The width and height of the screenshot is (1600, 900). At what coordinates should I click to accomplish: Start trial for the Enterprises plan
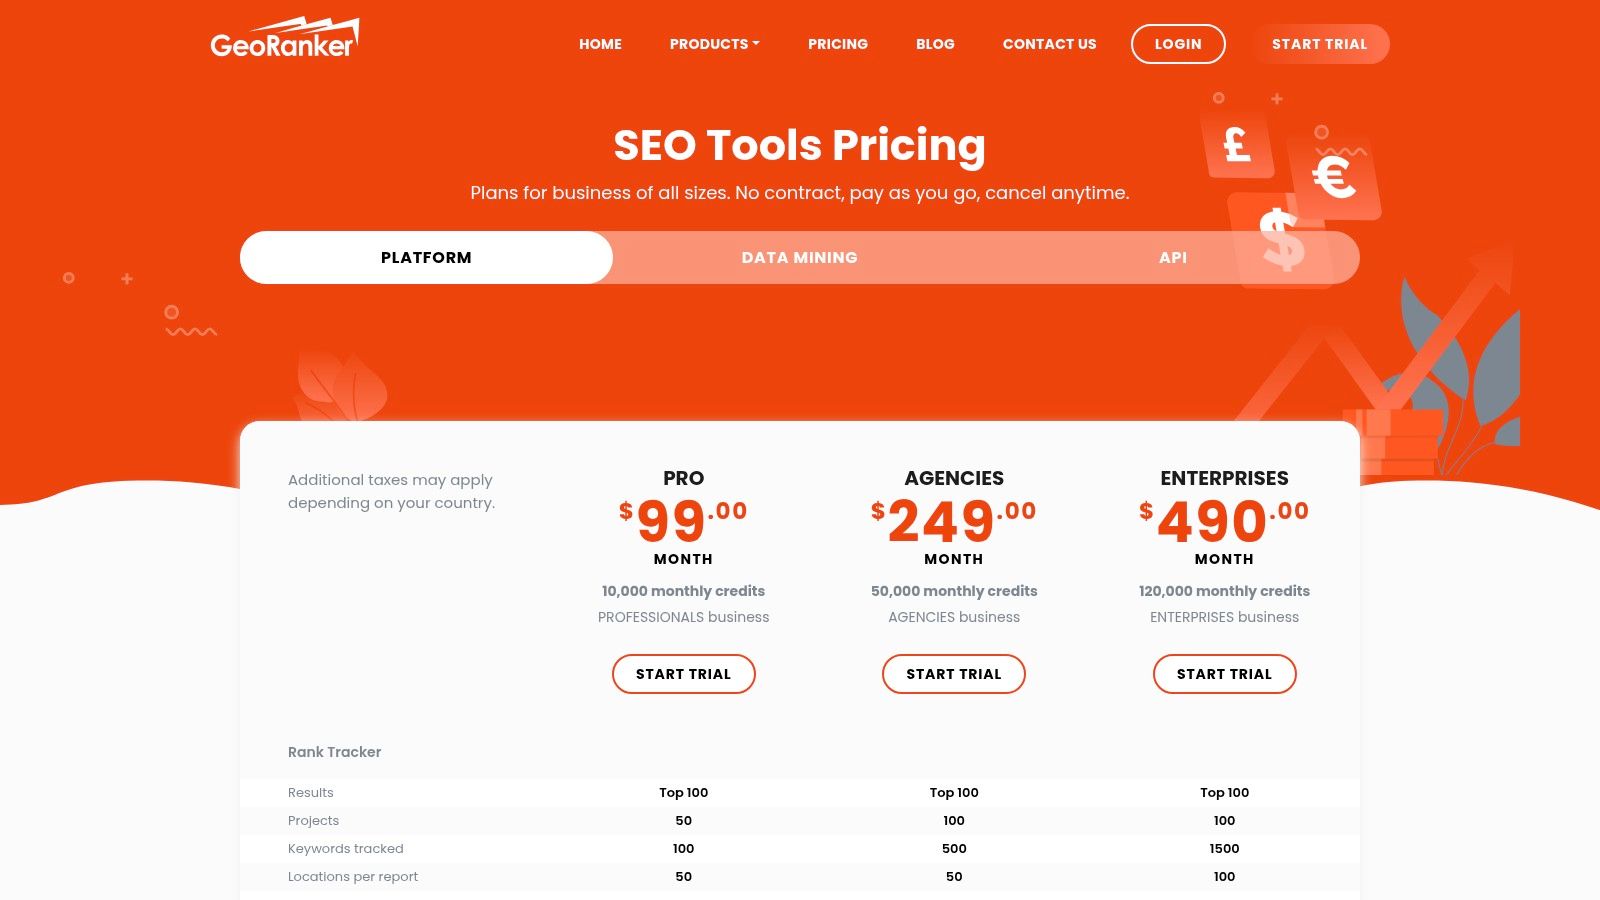(1224, 674)
